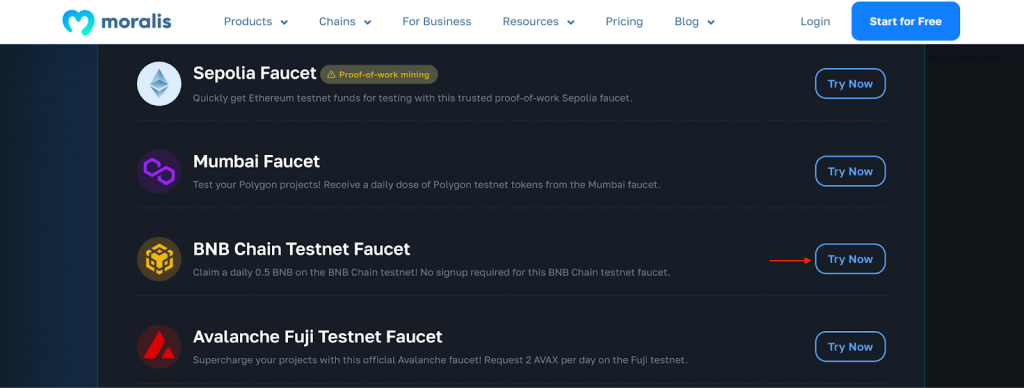
Task: Click the 'Test your Polygon projects' description
Action: [426, 185]
